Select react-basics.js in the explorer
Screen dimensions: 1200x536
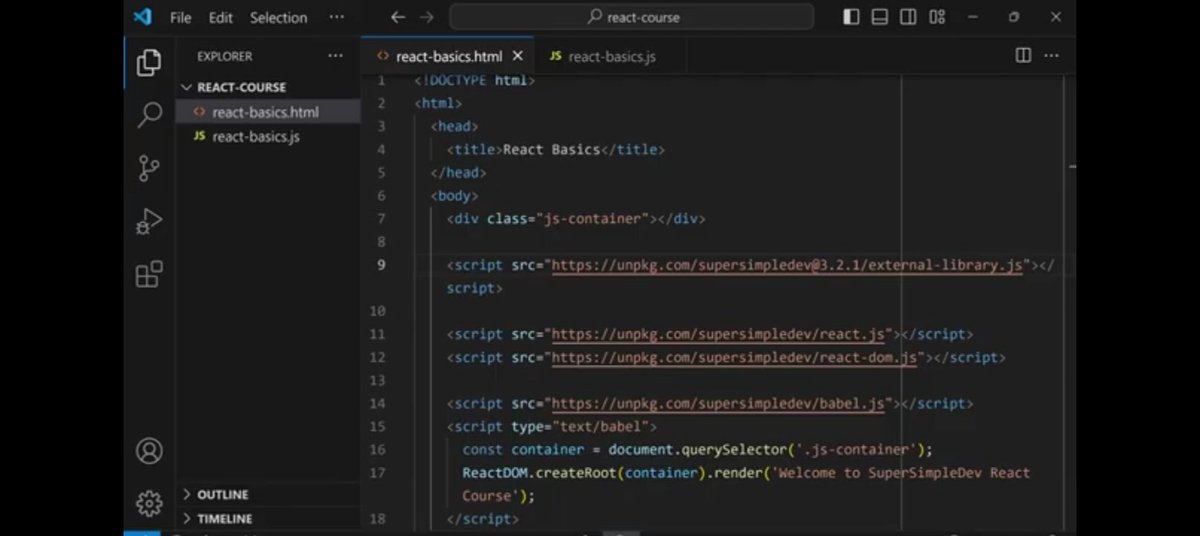tap(268, 136)
